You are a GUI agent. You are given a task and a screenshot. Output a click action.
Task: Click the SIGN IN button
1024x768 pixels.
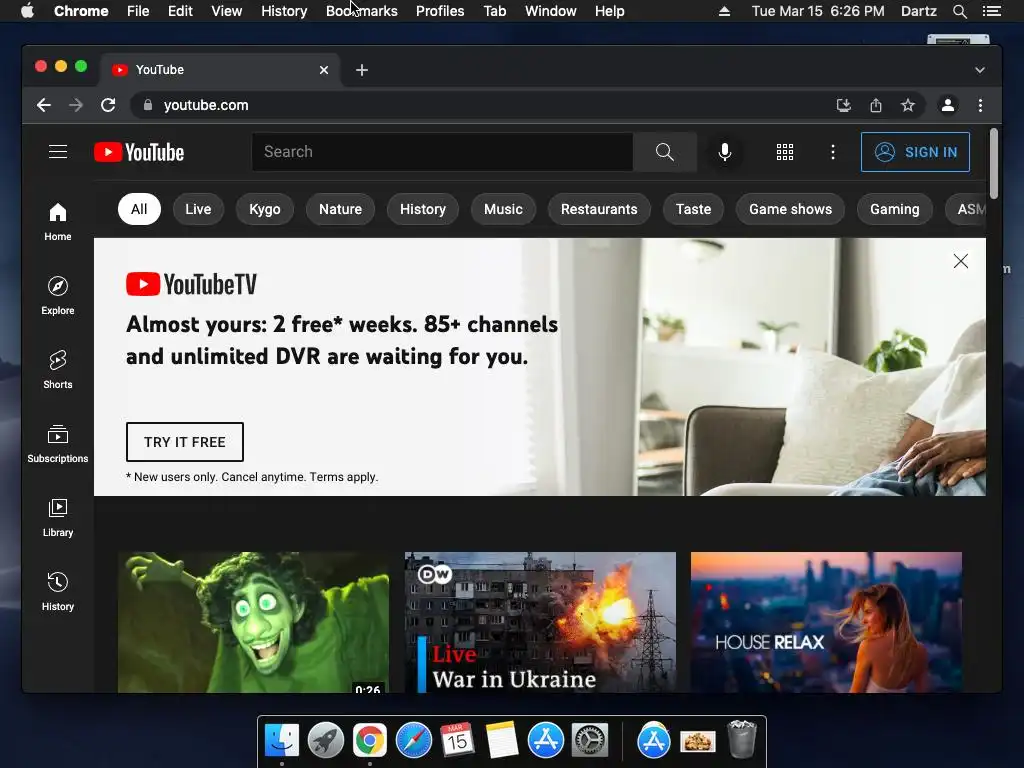tap(915, 152)
